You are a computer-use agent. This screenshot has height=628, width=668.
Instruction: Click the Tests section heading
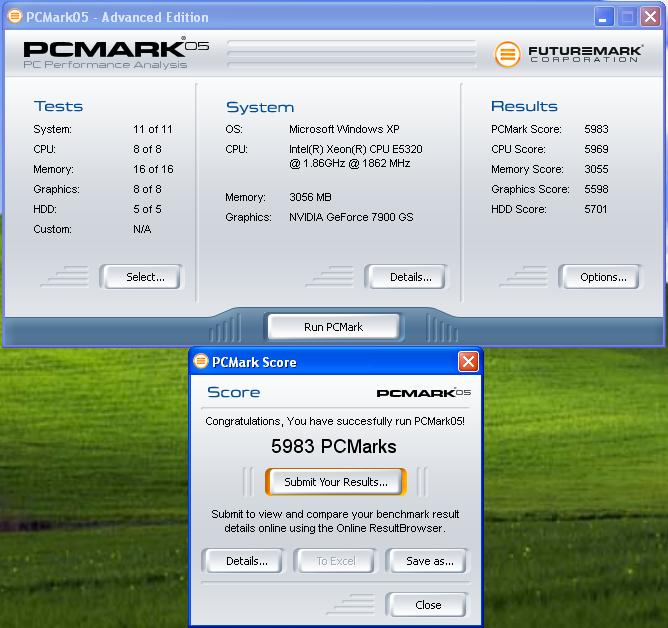[x=58, y=106]
